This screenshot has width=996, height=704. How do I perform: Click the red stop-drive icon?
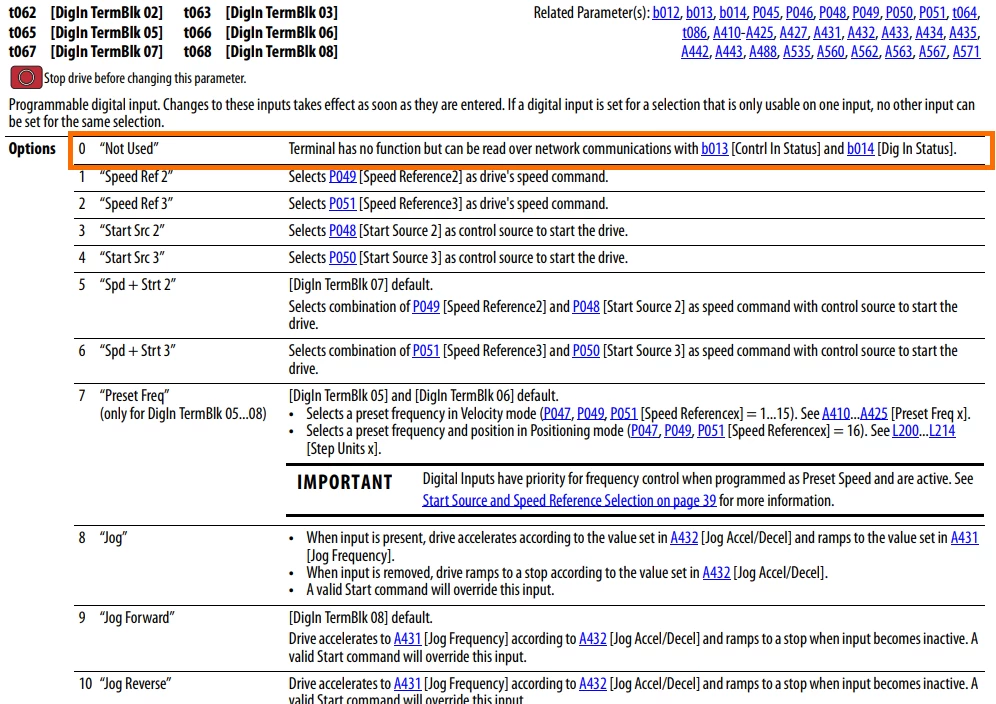(x=26, y=78)
